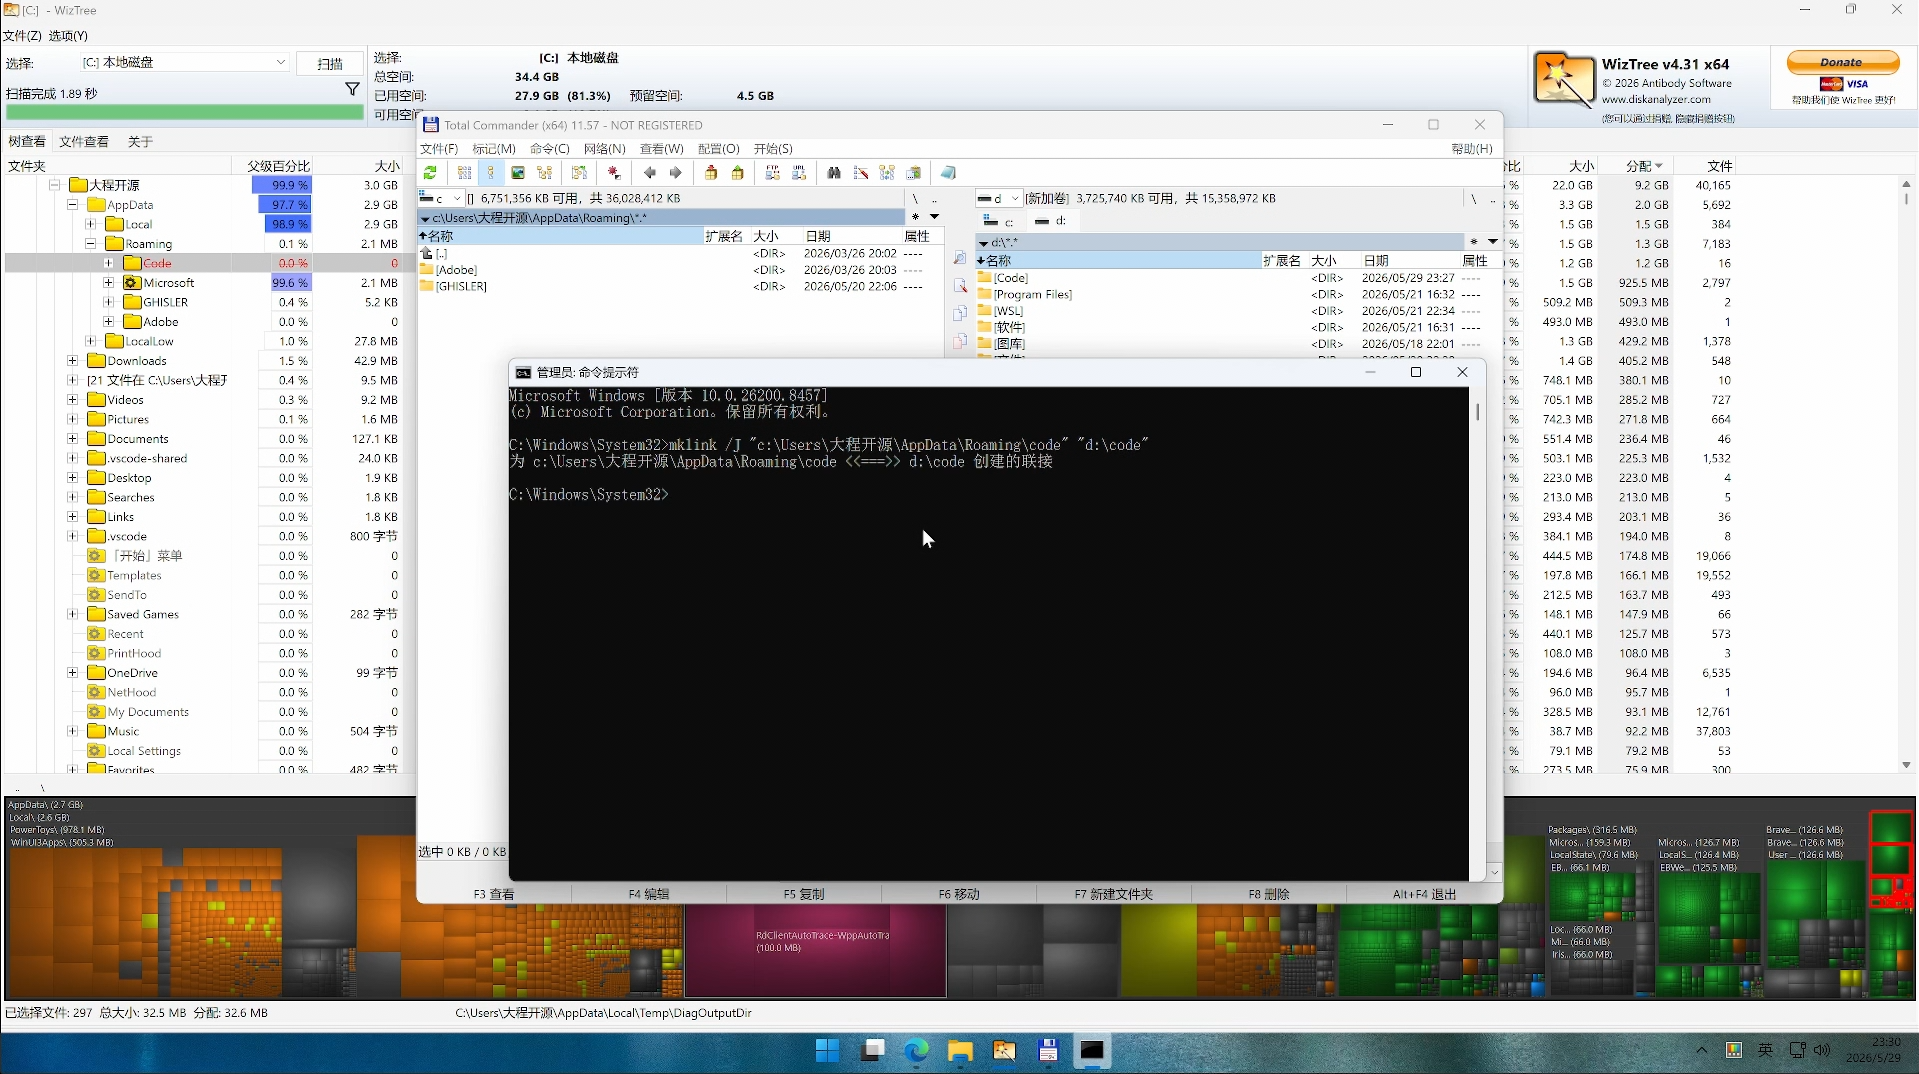Open left panel directory history arrow
Screen dimensions: 1919x1074
935,217
